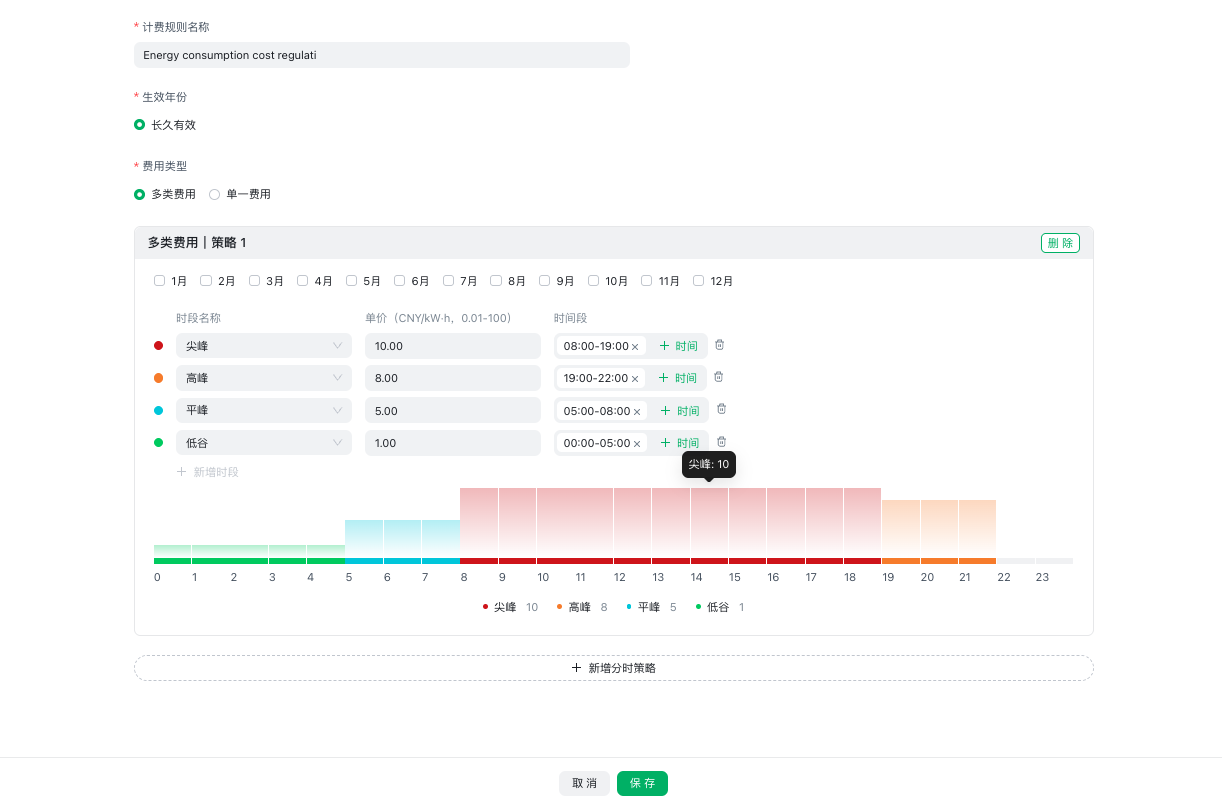Remove the 05:00-08:00 time tag
Viewport: 1222px width, 801px height.
[x=637, y=411]
